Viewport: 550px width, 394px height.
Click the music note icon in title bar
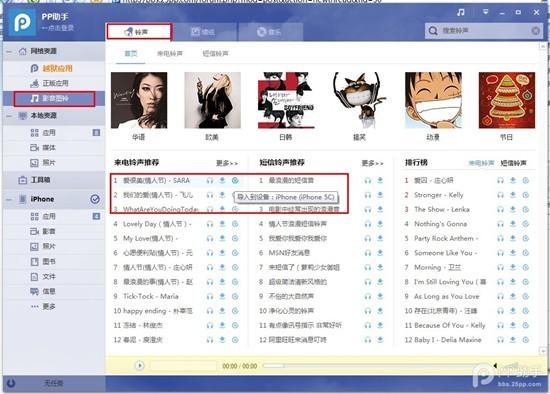(x=461, y=12)
